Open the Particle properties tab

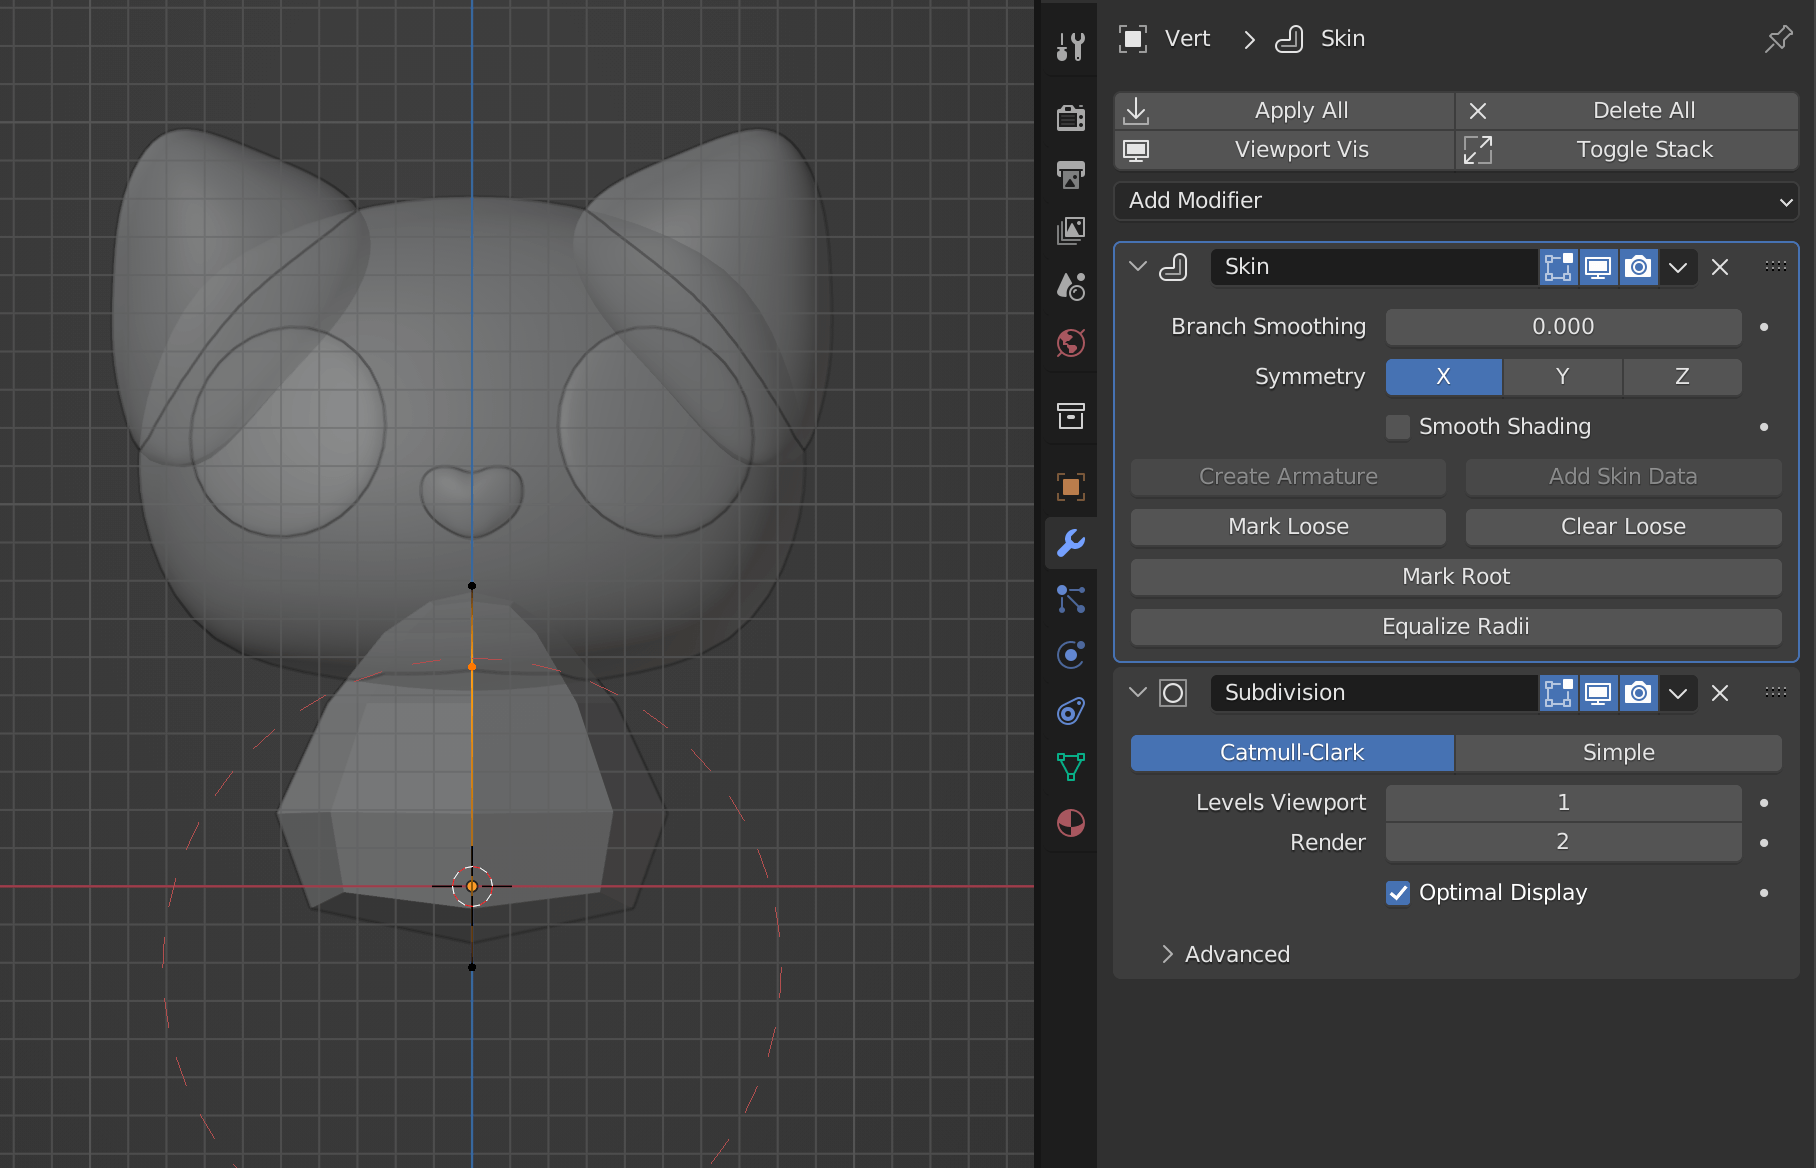click(x=1070, y=599)
